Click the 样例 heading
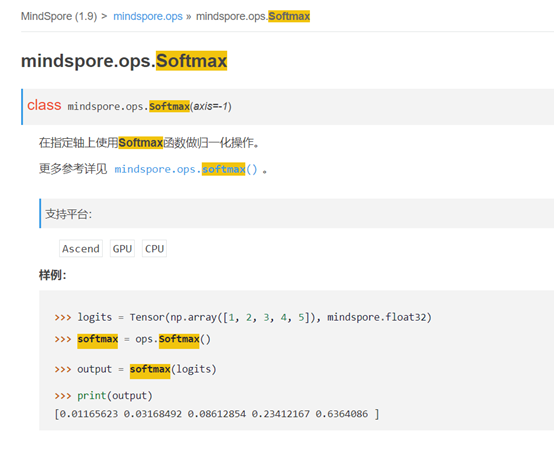Screen dimensions: 554x460 [x=53, y=275]
